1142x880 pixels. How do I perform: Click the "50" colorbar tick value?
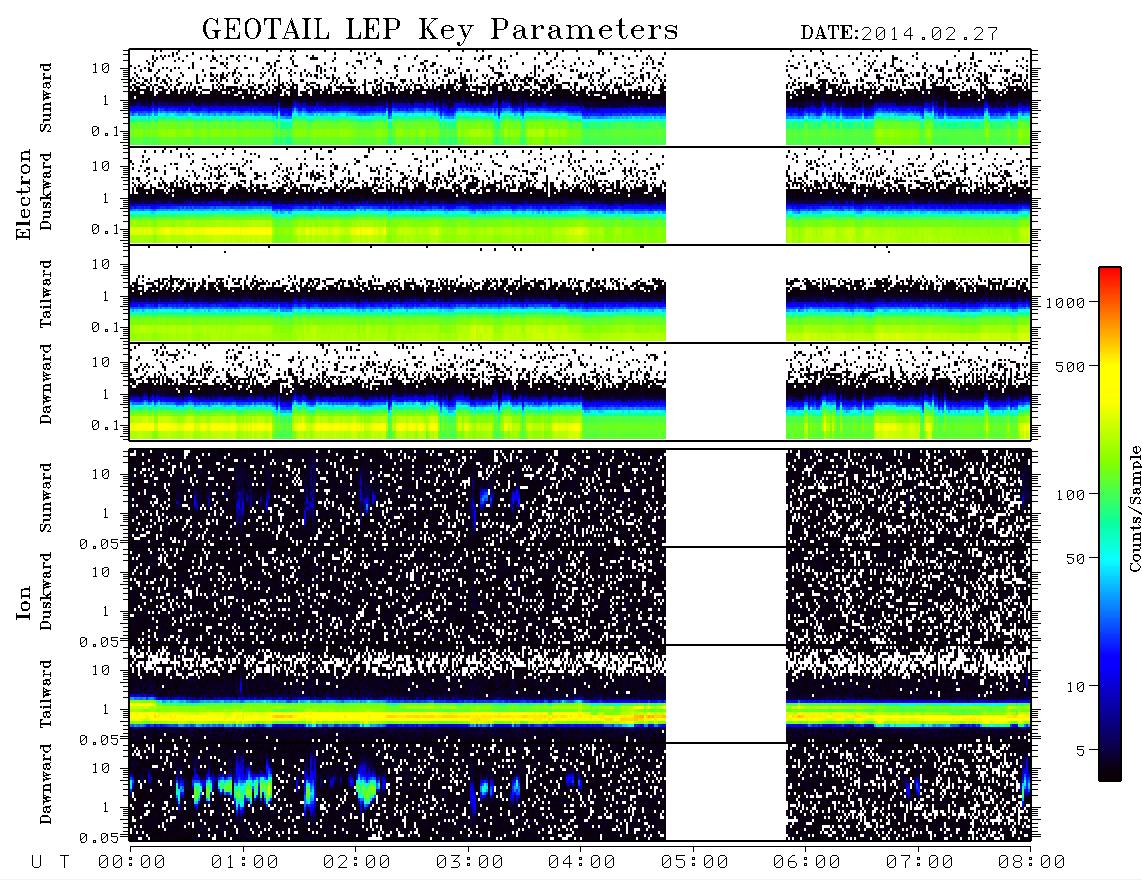point(1076,559)
